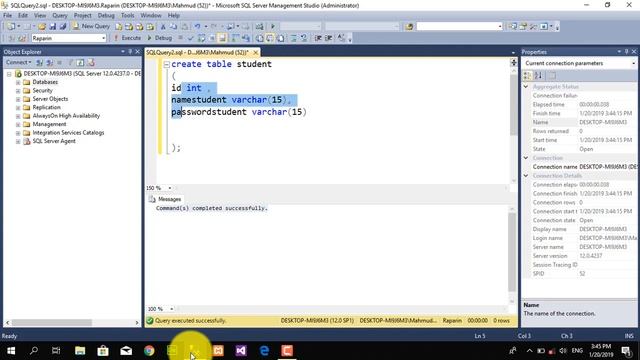Open the 100 % messages zoom dropdown
The width and height of the screenshot is (640, 360).
tap(171, 309)
